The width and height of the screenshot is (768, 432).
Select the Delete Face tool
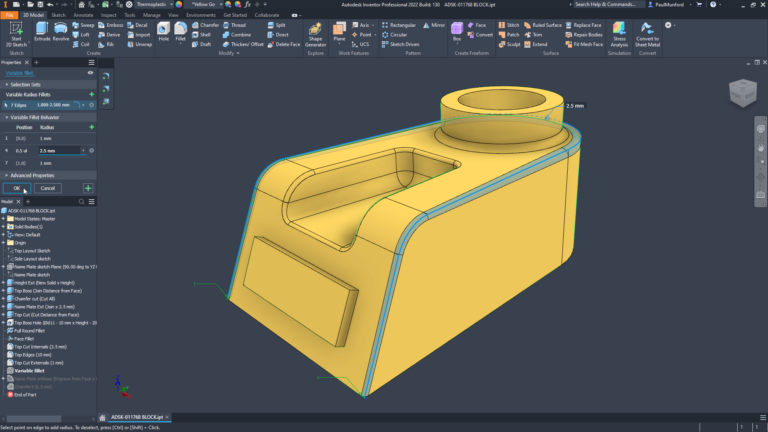point(284,44)
